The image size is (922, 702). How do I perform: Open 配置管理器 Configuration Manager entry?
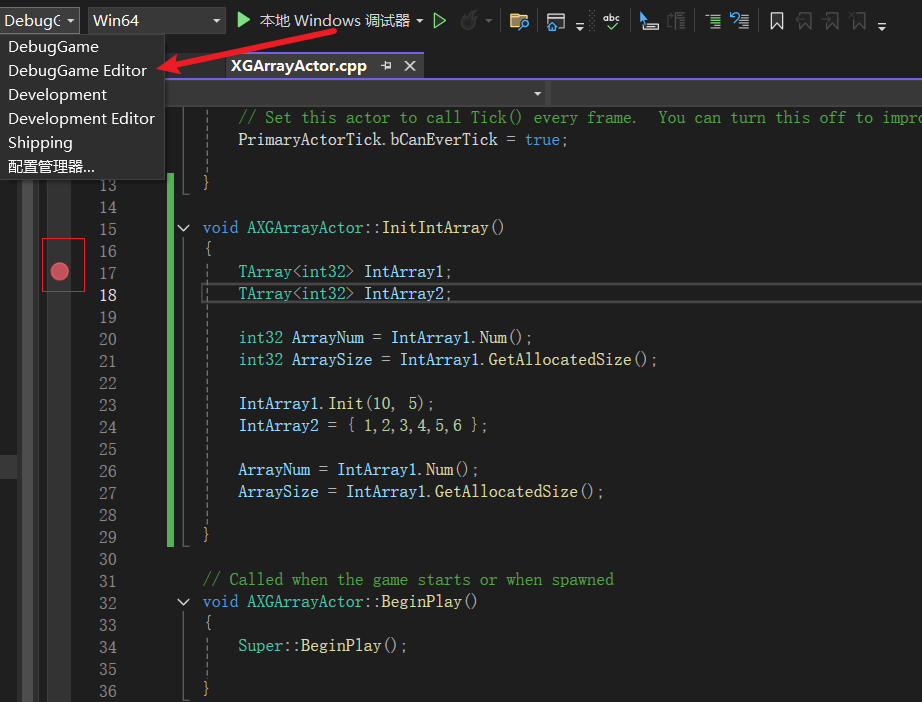pyautogui.click(x=82, y=167)
